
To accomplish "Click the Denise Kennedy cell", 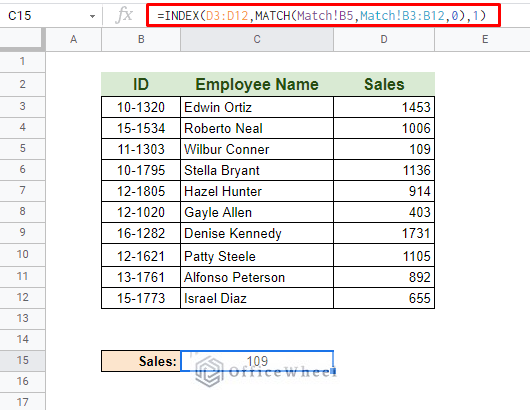I will [x=257, y=233].
